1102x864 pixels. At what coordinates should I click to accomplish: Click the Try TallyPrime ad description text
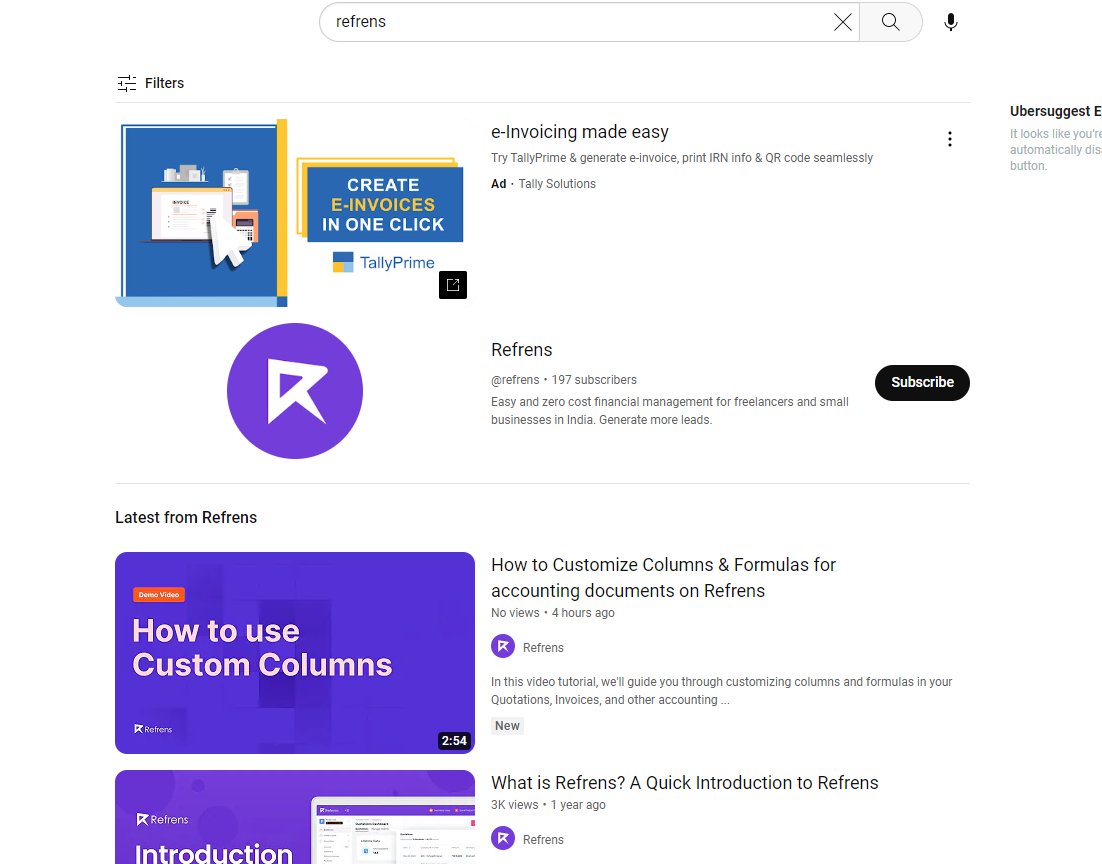(x=682, y=157)
